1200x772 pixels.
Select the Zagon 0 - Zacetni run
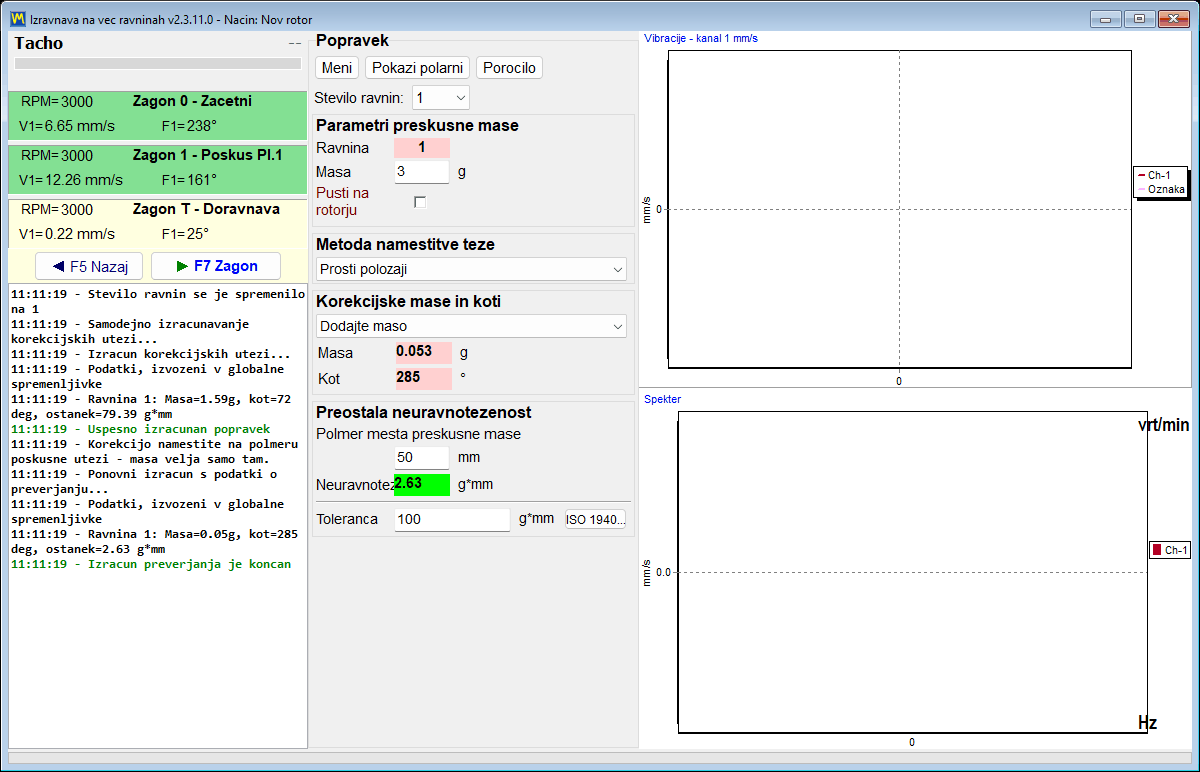pyautogui.click(x=158, y=115)
